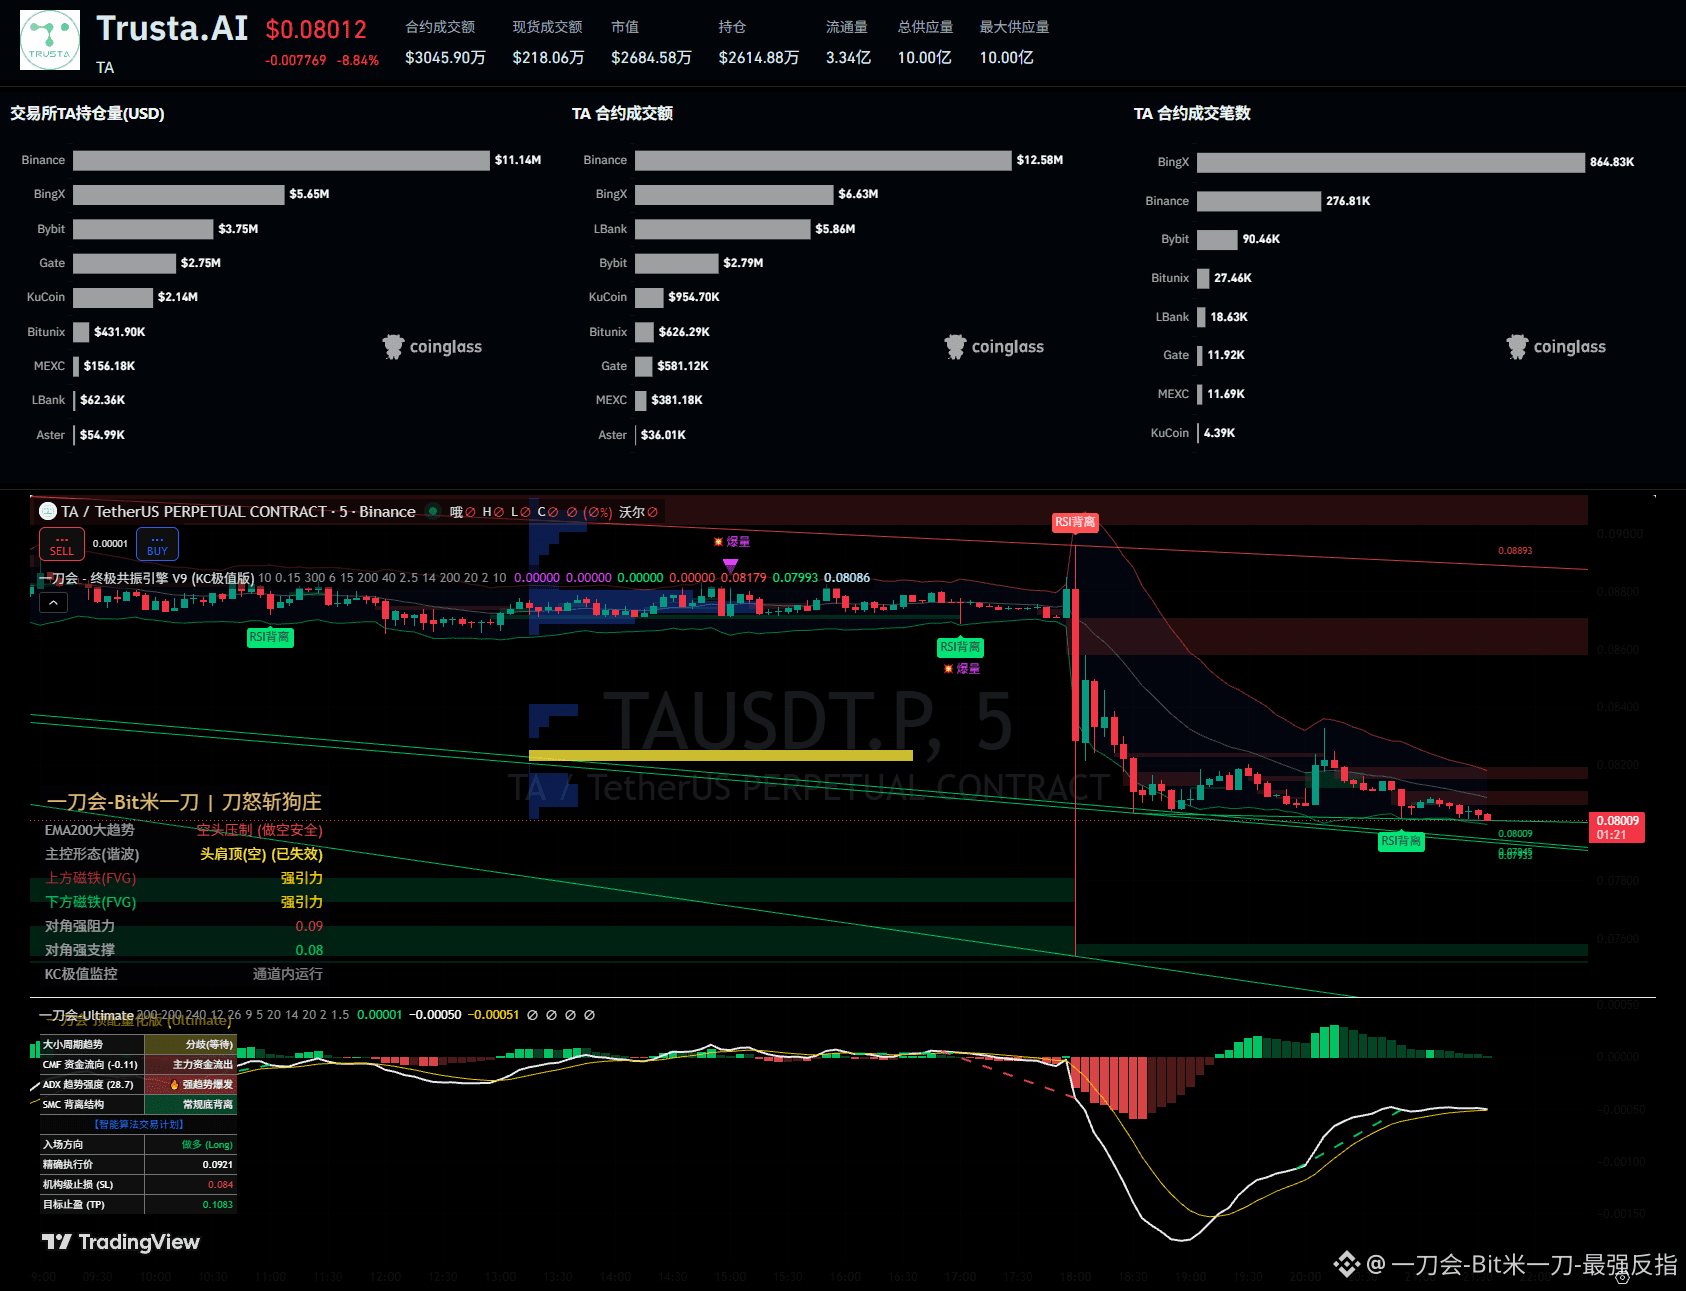This screenshot has height=1291, width=1686.
Task: Collapse the indicator legend with the chevron
Action: tap(53, 602)
